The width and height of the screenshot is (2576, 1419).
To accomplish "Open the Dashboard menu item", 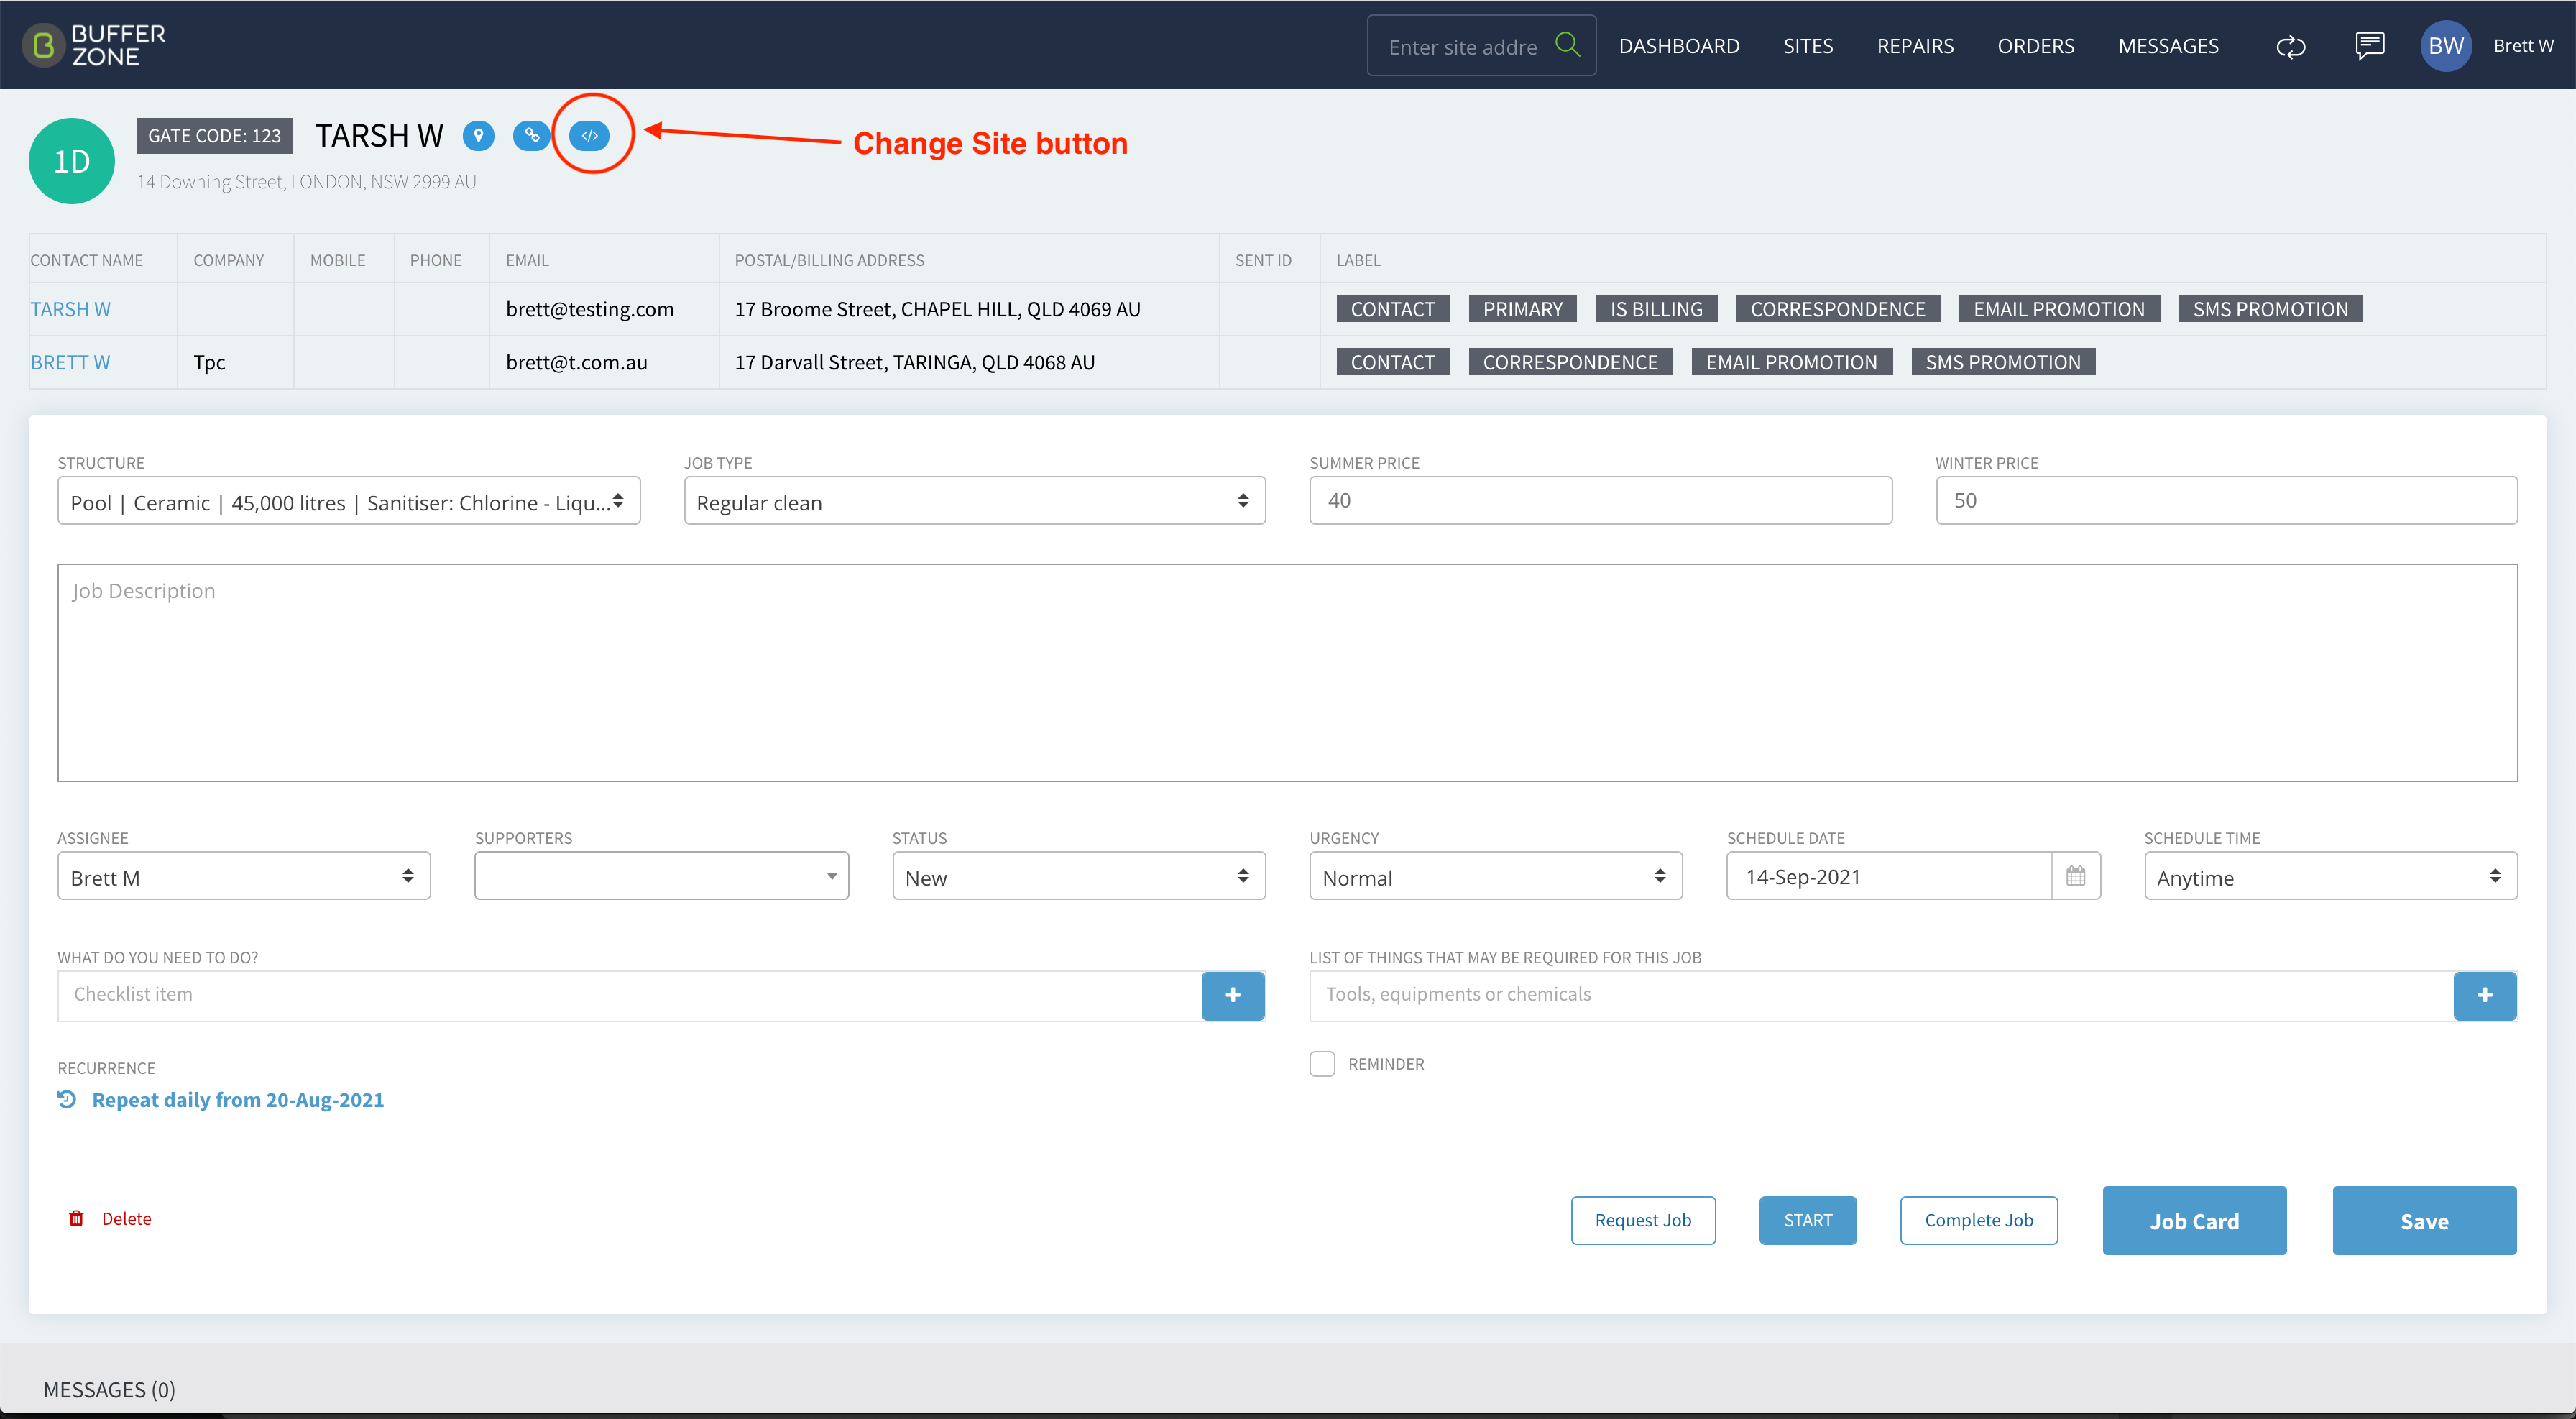I will tap(1679, 46).
